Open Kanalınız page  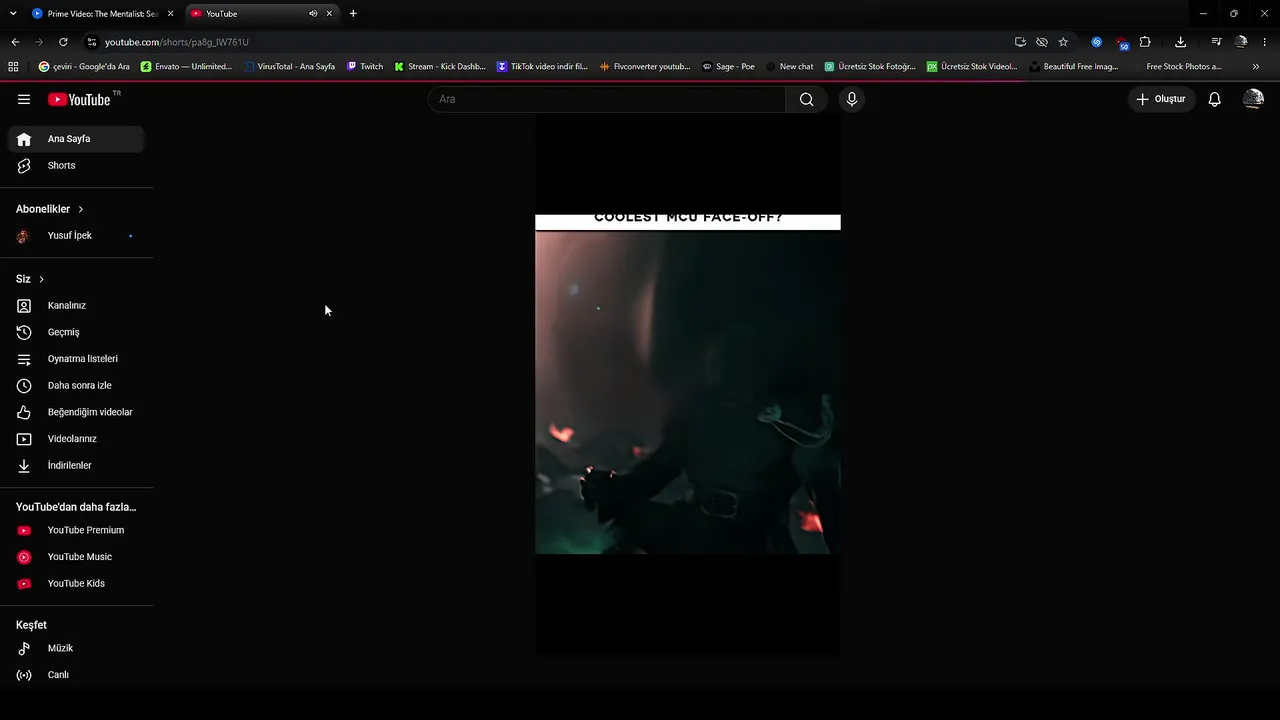(76, 306)
